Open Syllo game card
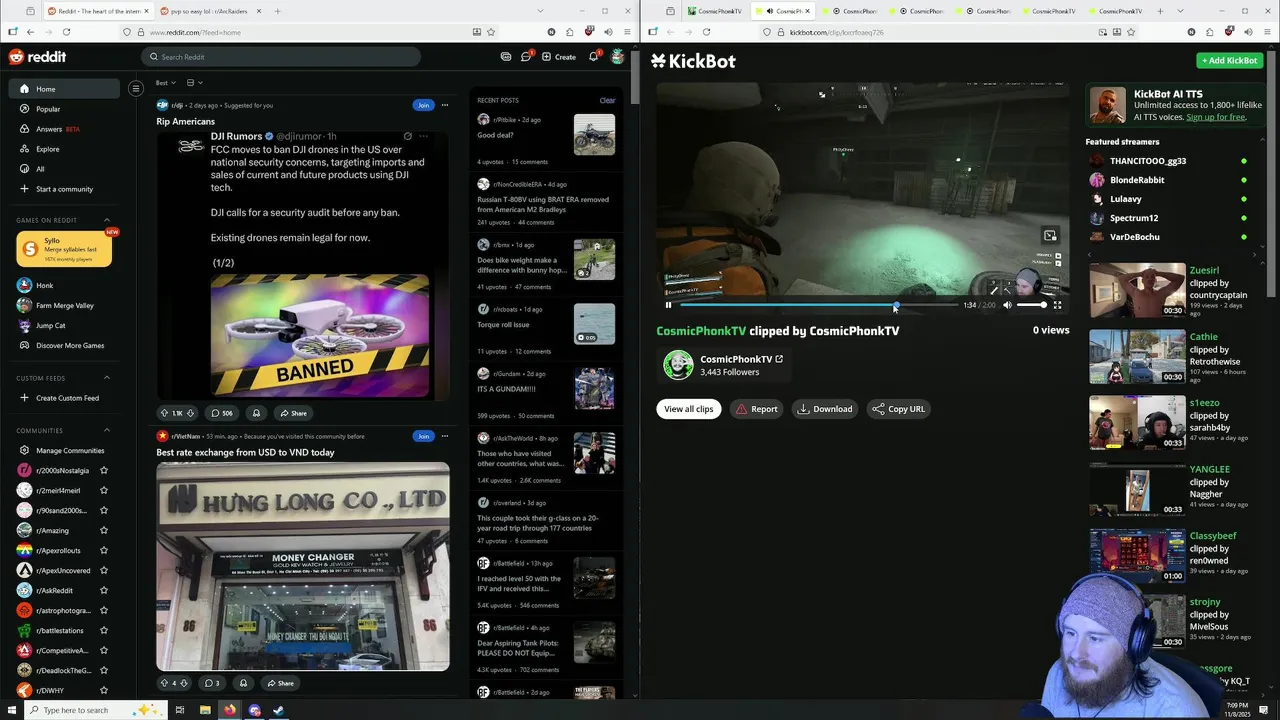This screenshot has width=1280, height=720. point(64,249)
